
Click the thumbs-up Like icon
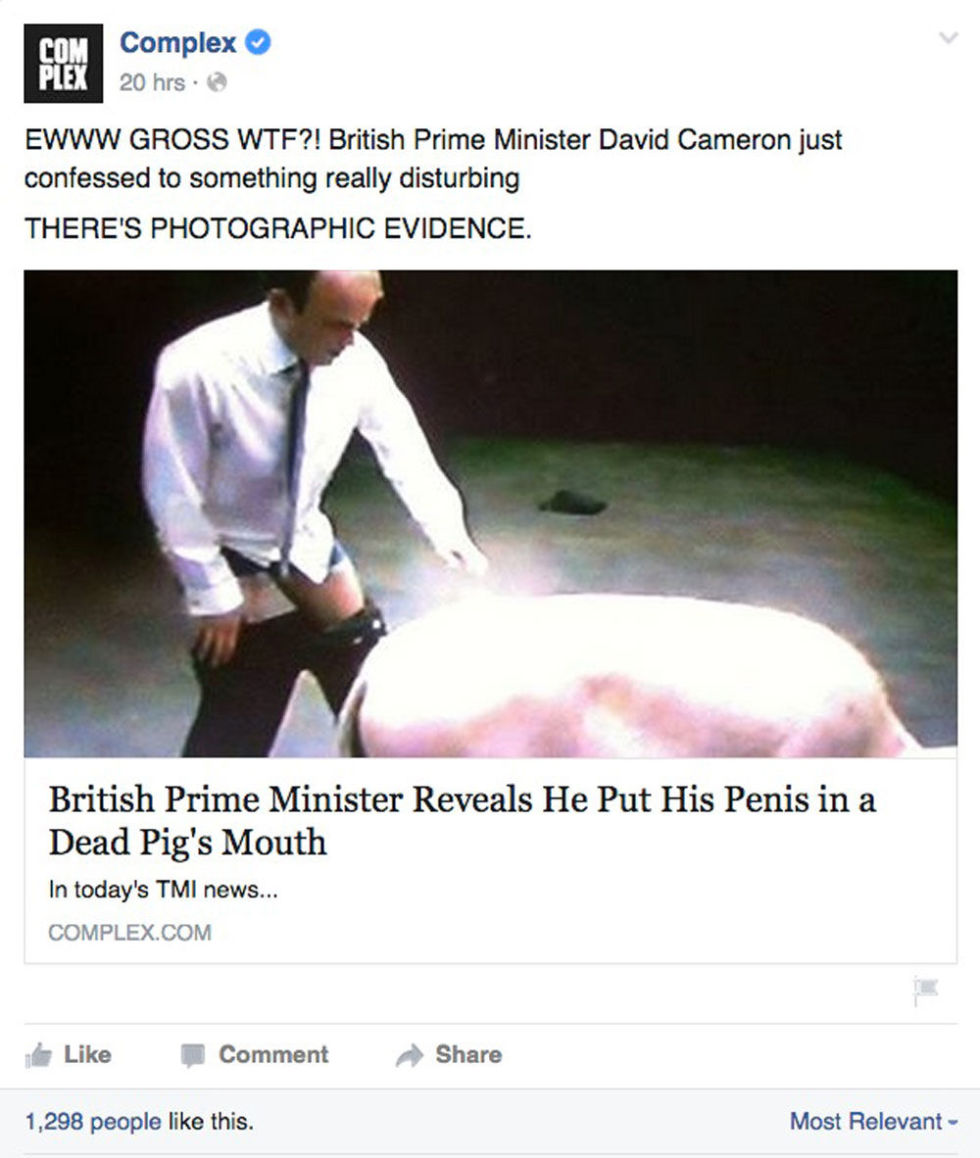pyautogui.click(x=38, y=1055)
